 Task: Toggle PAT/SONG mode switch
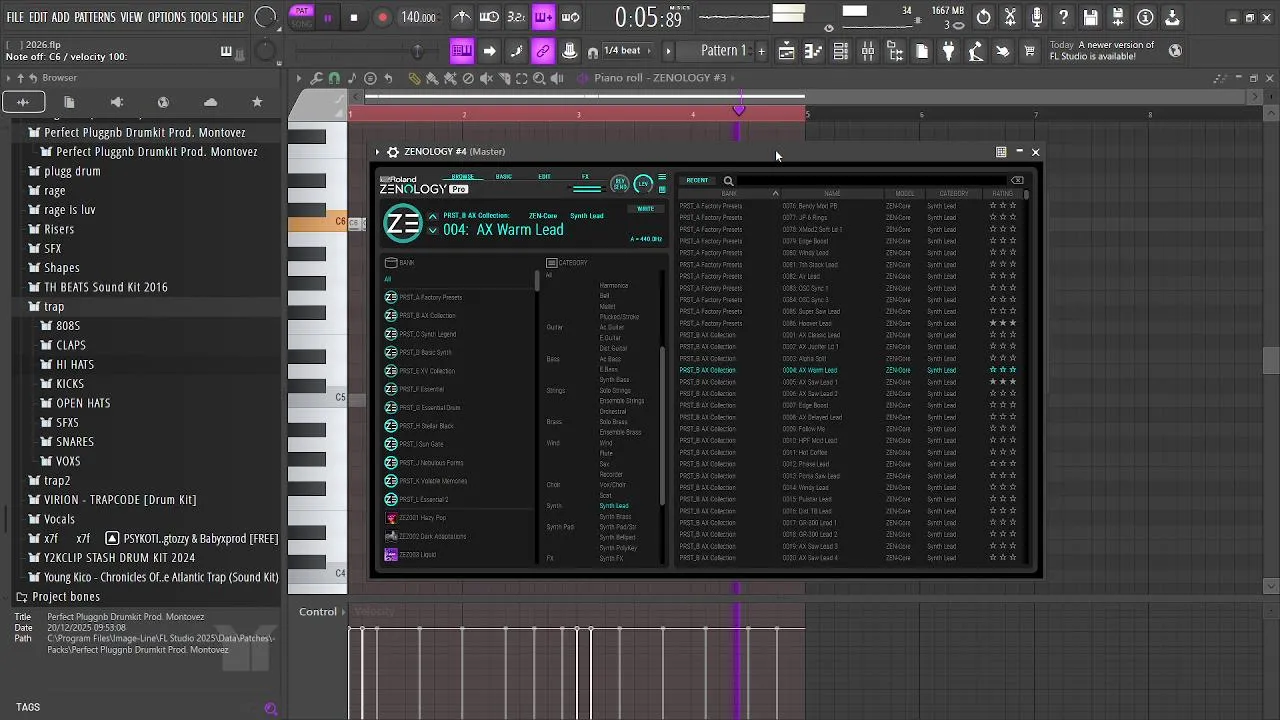(302, 17)
